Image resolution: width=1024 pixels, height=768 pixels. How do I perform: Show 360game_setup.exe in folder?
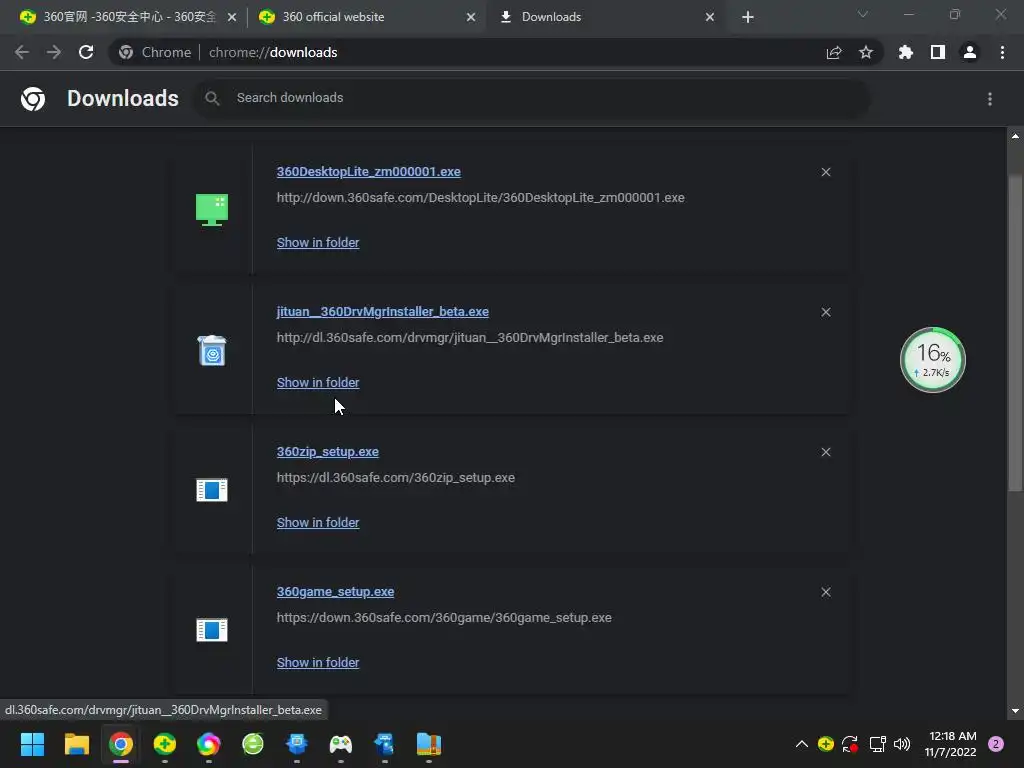point(318,662)
